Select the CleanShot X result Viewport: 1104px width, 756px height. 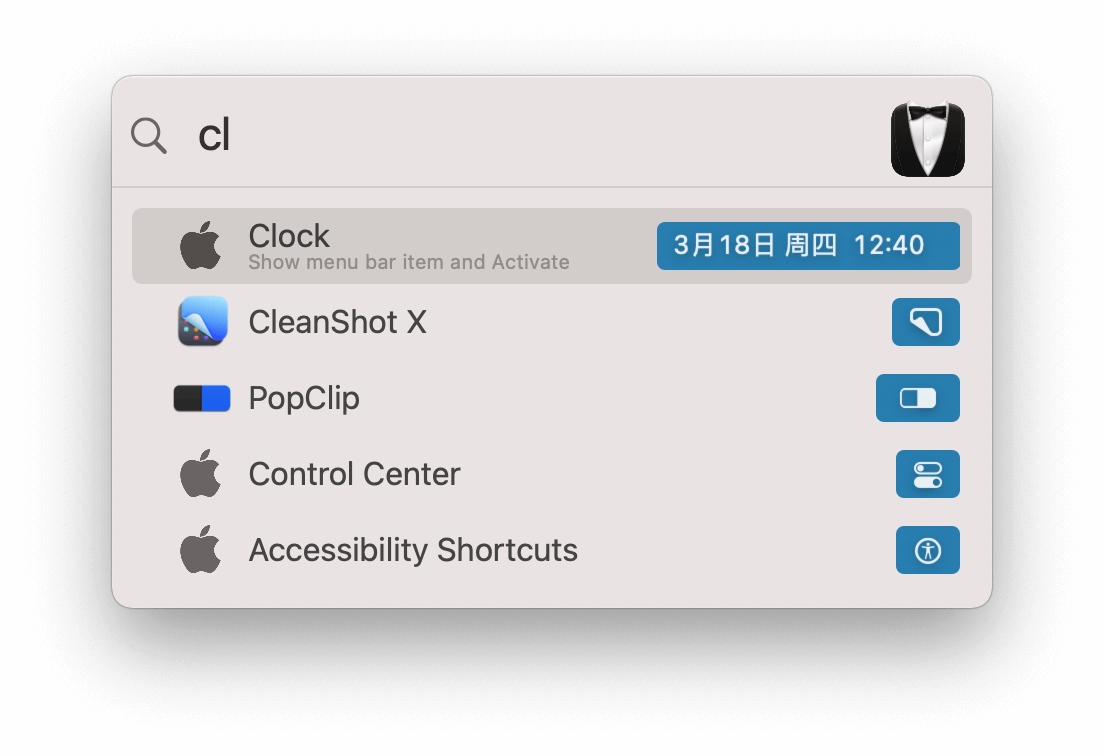551,322
